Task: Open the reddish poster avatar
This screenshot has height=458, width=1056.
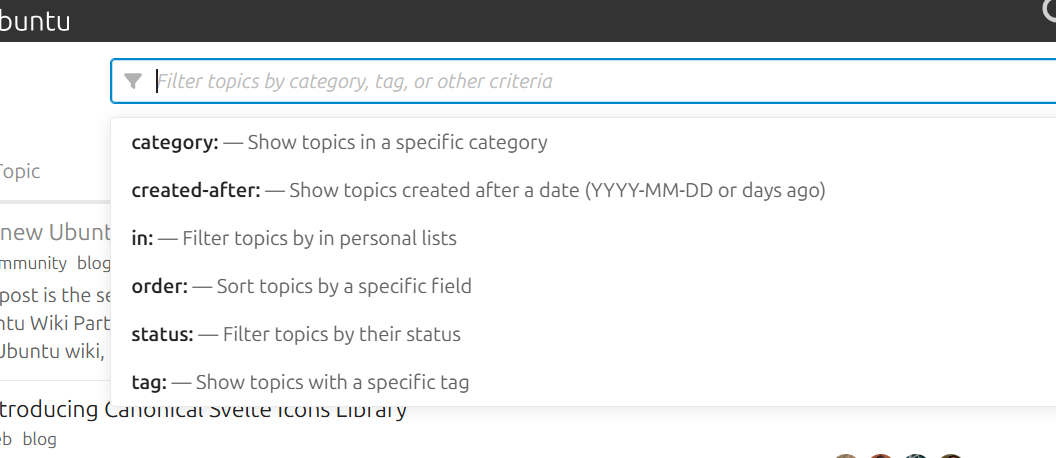Action: (x=881, y=456)
